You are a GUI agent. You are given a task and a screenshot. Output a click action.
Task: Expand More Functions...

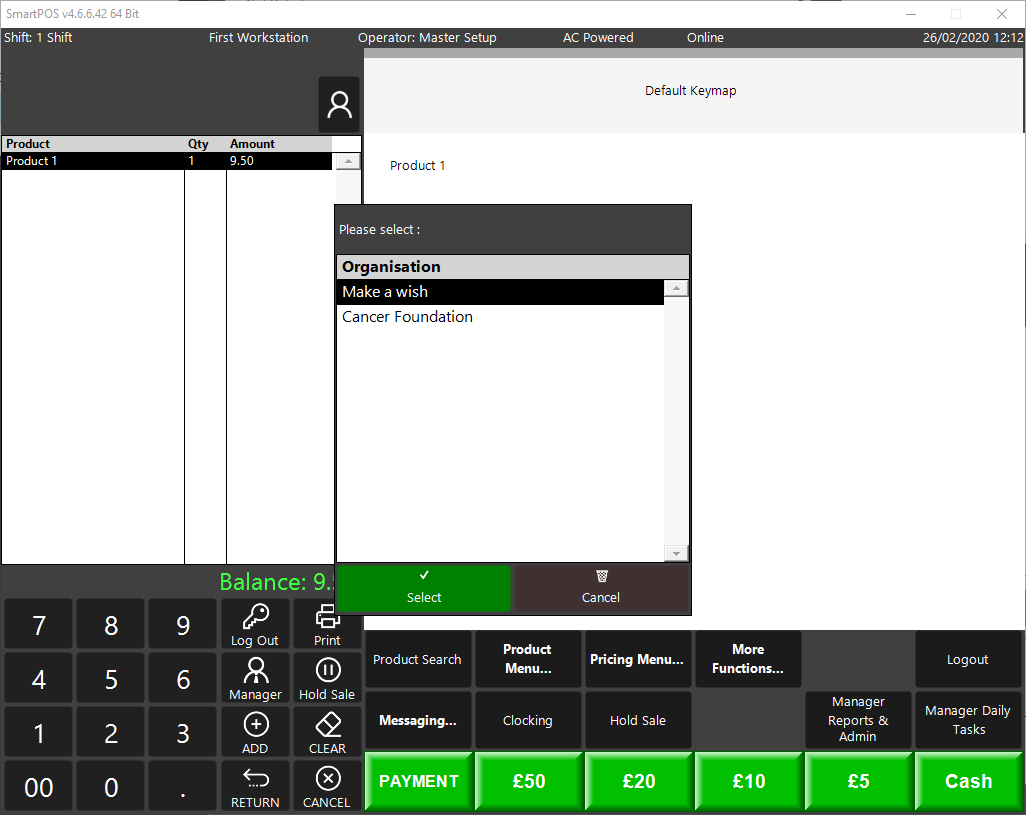(x=748, y=659)
